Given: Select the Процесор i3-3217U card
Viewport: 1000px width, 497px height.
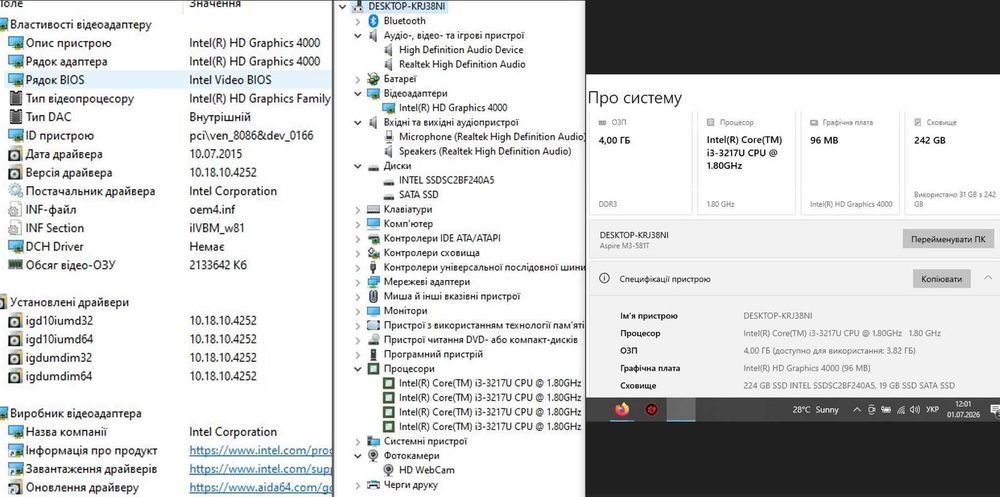Looking at the screenshot, I should [747, 163].
